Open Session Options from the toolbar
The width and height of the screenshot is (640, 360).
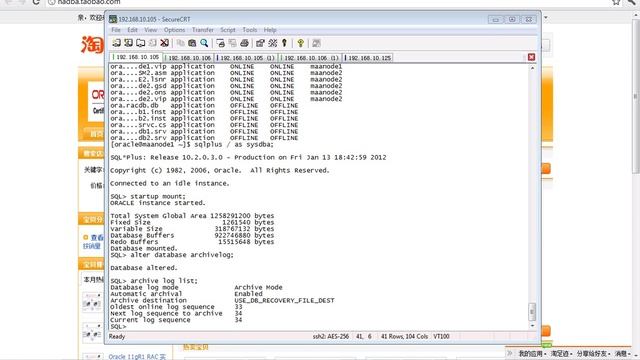260,43
